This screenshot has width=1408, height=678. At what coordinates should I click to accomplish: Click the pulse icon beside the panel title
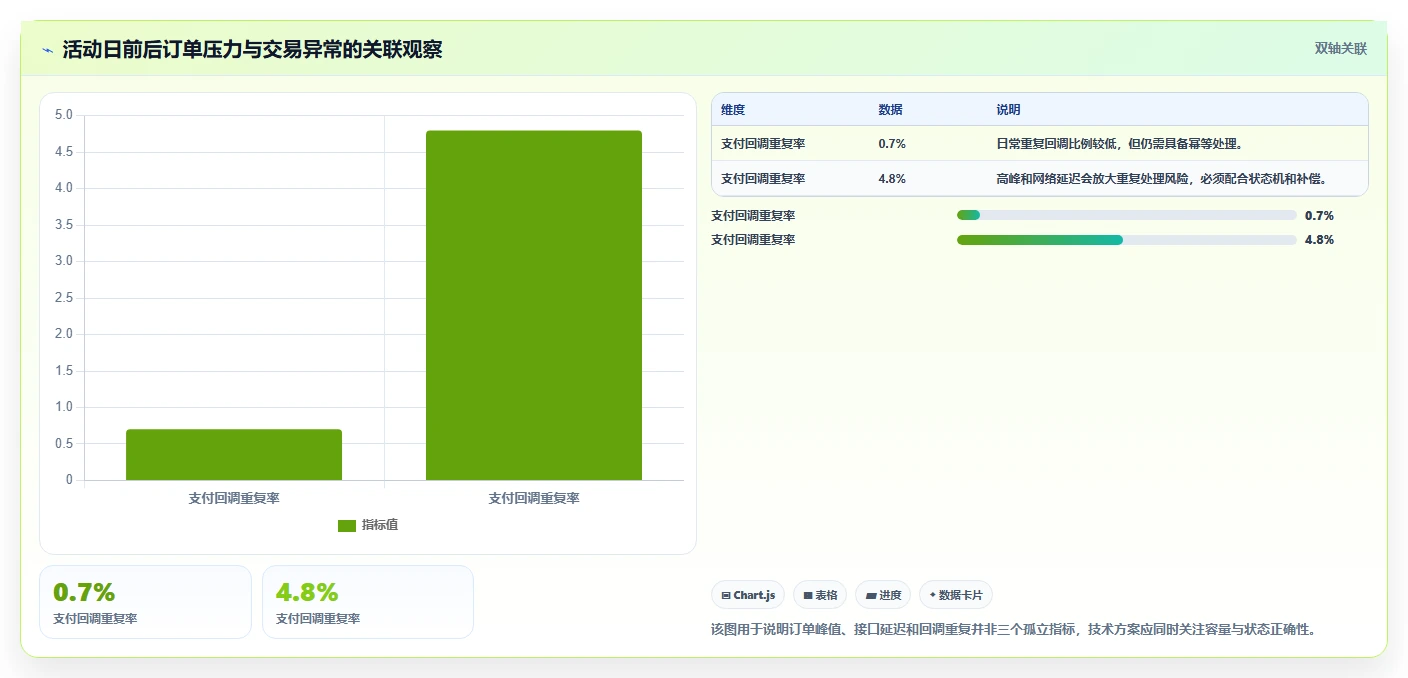(47, 49)
